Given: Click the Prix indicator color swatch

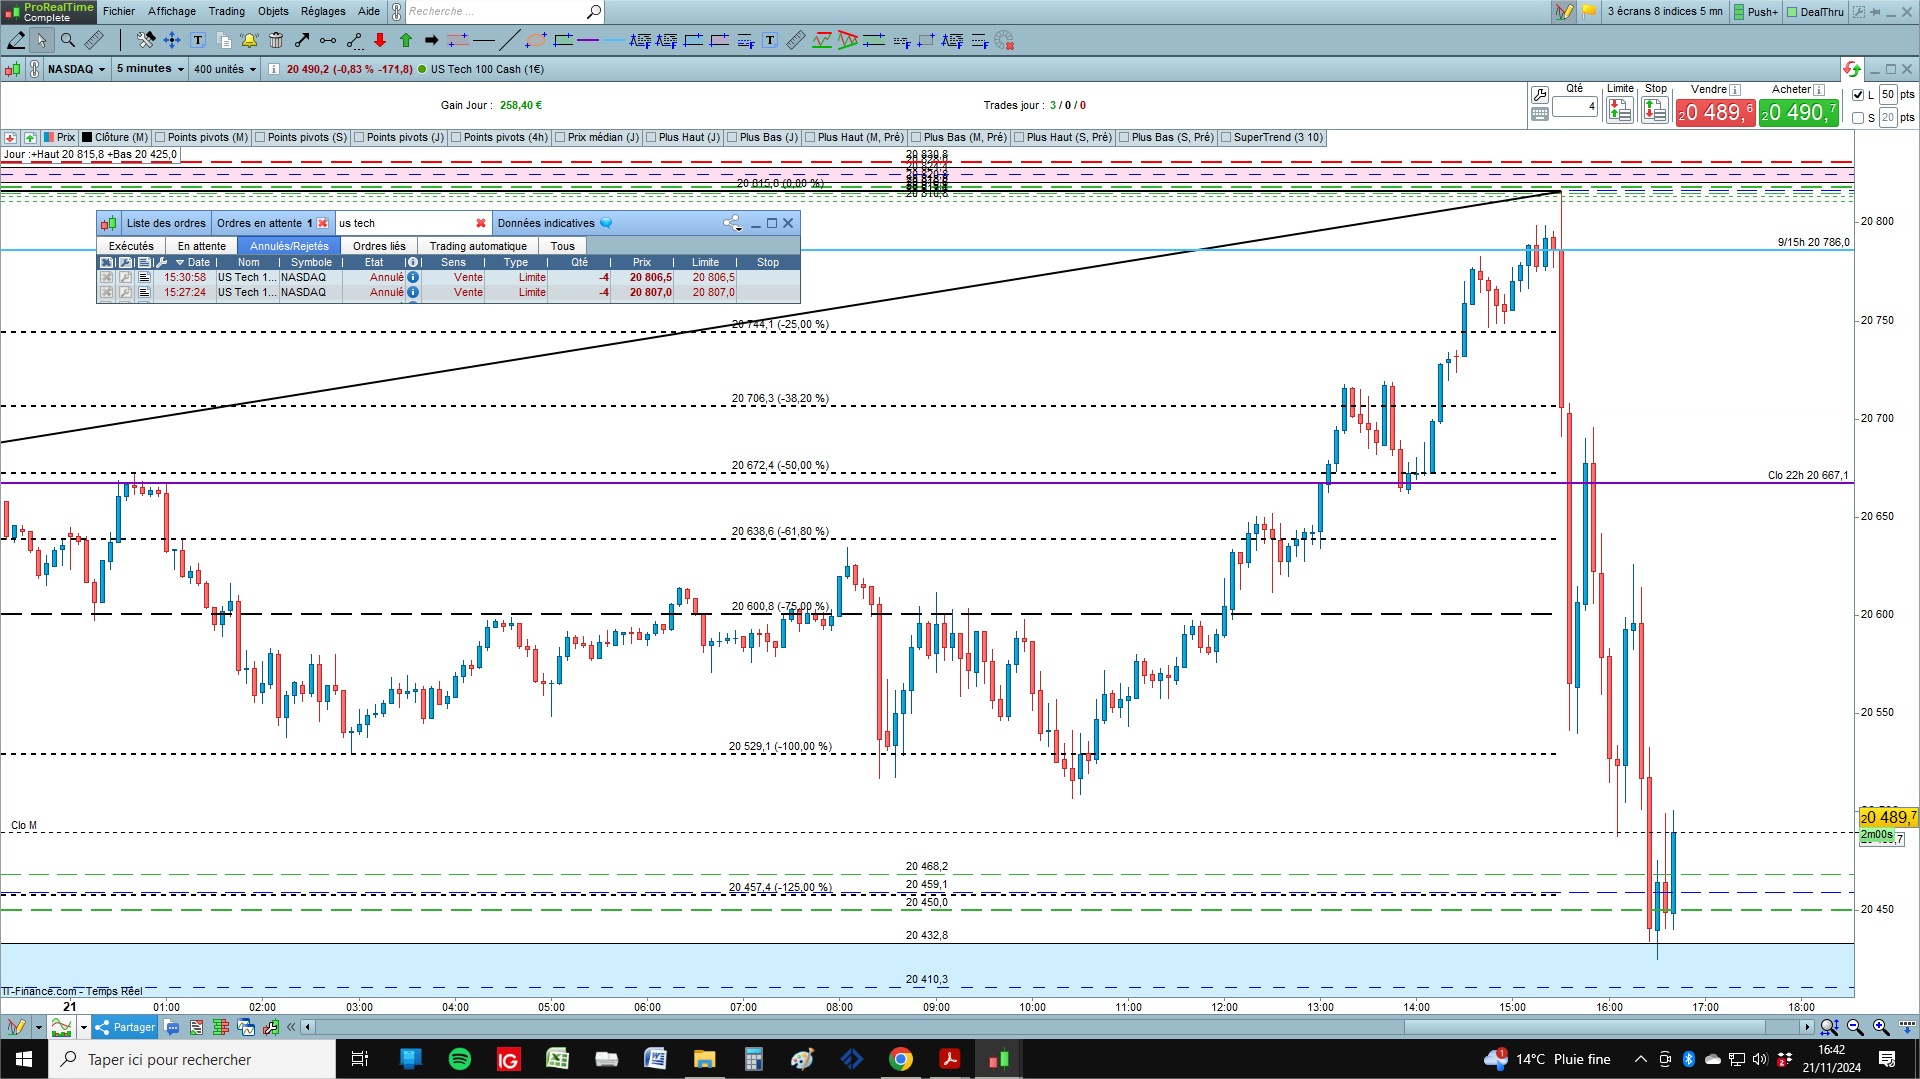Looking at the screenshot, I should pyautogui.click(x=49, y=138).
